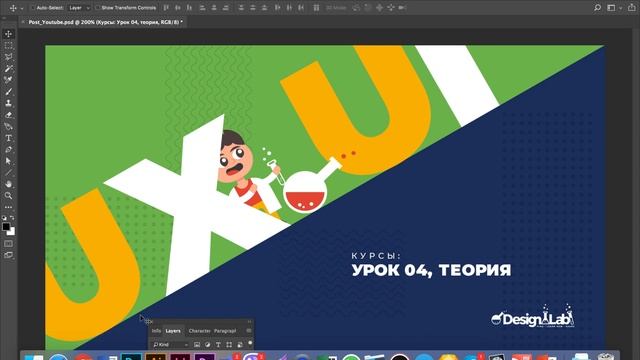640x360 pixels.
Task: Switch to the Info panel tab
Action: pyautogui.click(x=156, y=331)
